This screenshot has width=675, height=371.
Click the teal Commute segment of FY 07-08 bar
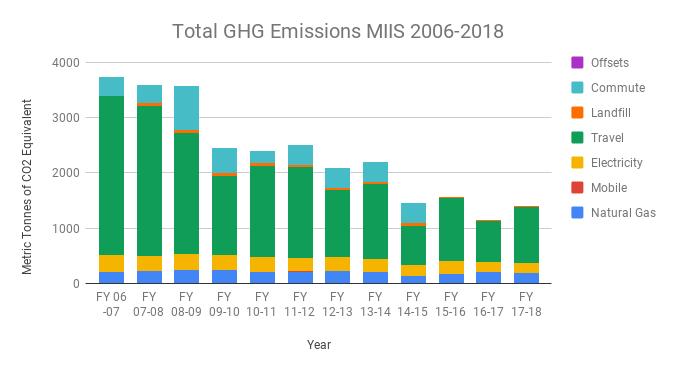click(149, 94)
